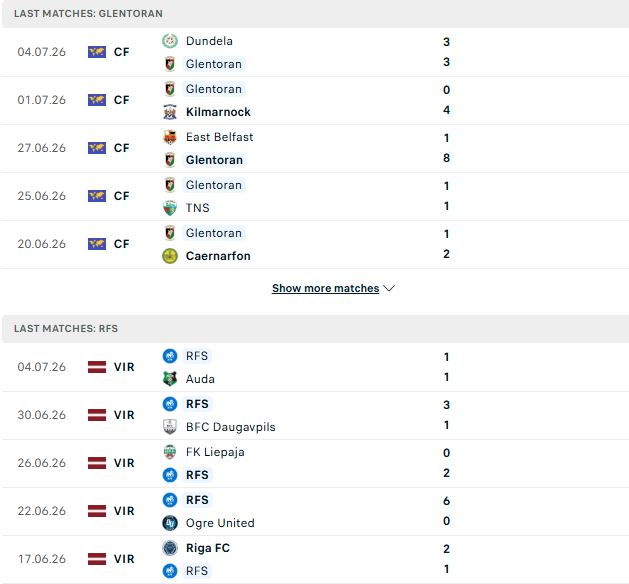Click the Latvia flag on 04.07.26 row

coord(97,367)
